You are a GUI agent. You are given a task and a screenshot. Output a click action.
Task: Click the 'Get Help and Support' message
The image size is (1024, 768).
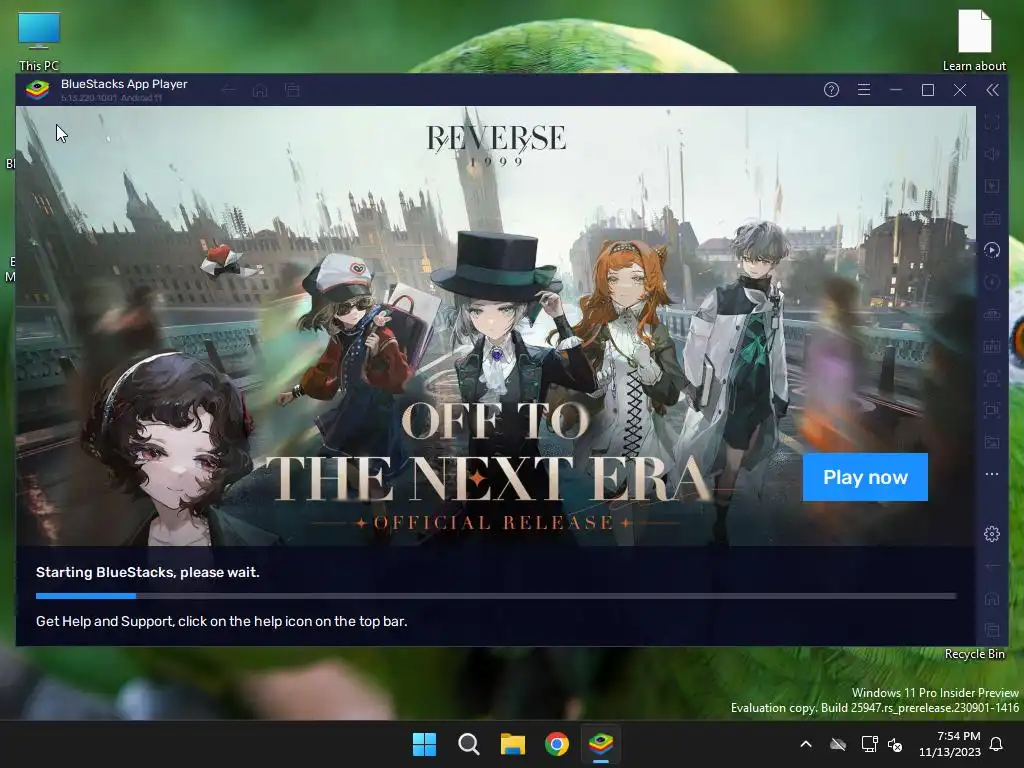pos(221,621)
